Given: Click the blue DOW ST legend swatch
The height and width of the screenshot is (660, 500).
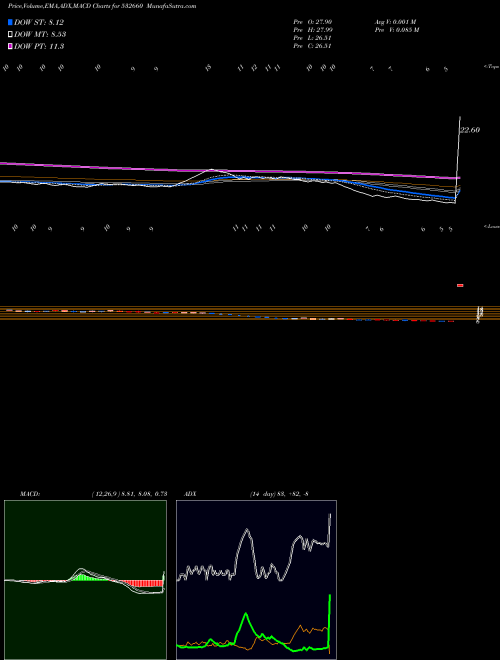Looking at the screenshot, I should tap(11, 22).
